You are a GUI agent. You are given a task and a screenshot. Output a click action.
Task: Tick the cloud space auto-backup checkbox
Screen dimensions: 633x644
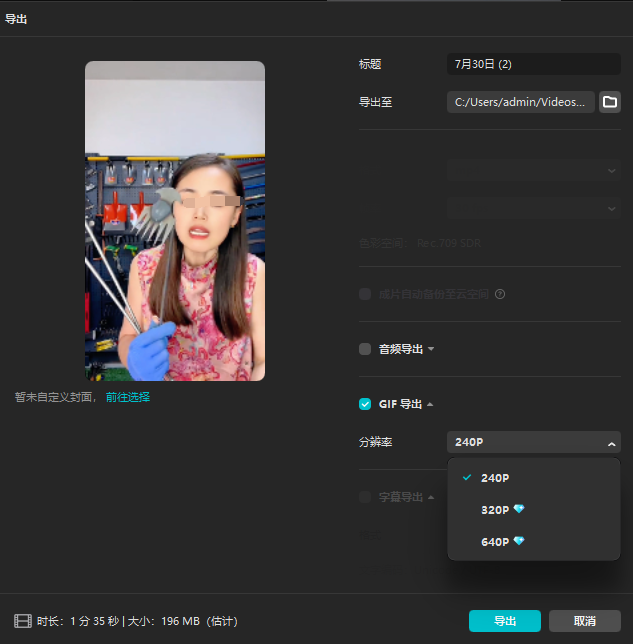point(365,294)
